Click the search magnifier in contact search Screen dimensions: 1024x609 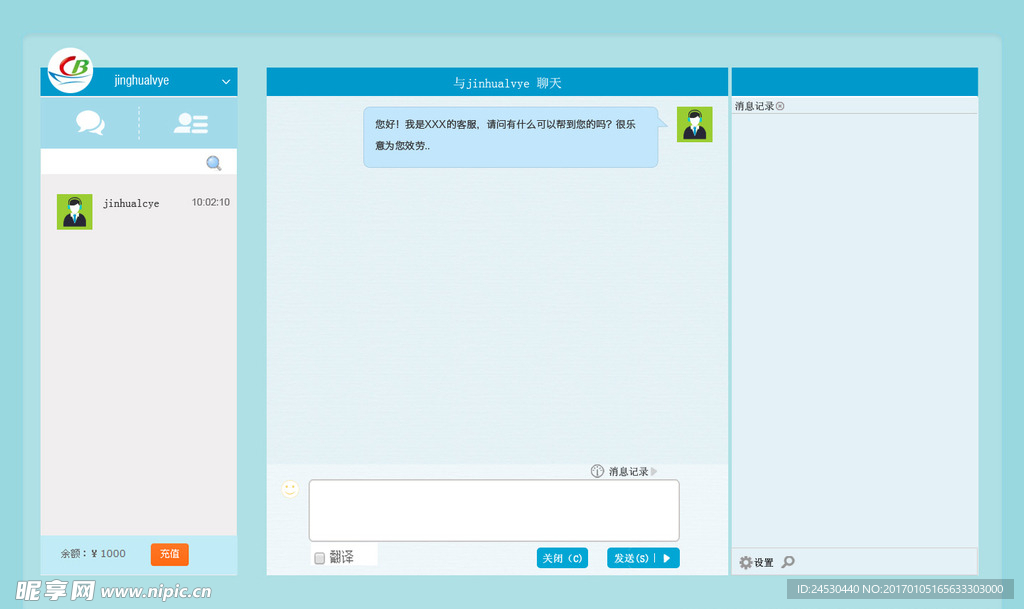click(x=213, y=163)
